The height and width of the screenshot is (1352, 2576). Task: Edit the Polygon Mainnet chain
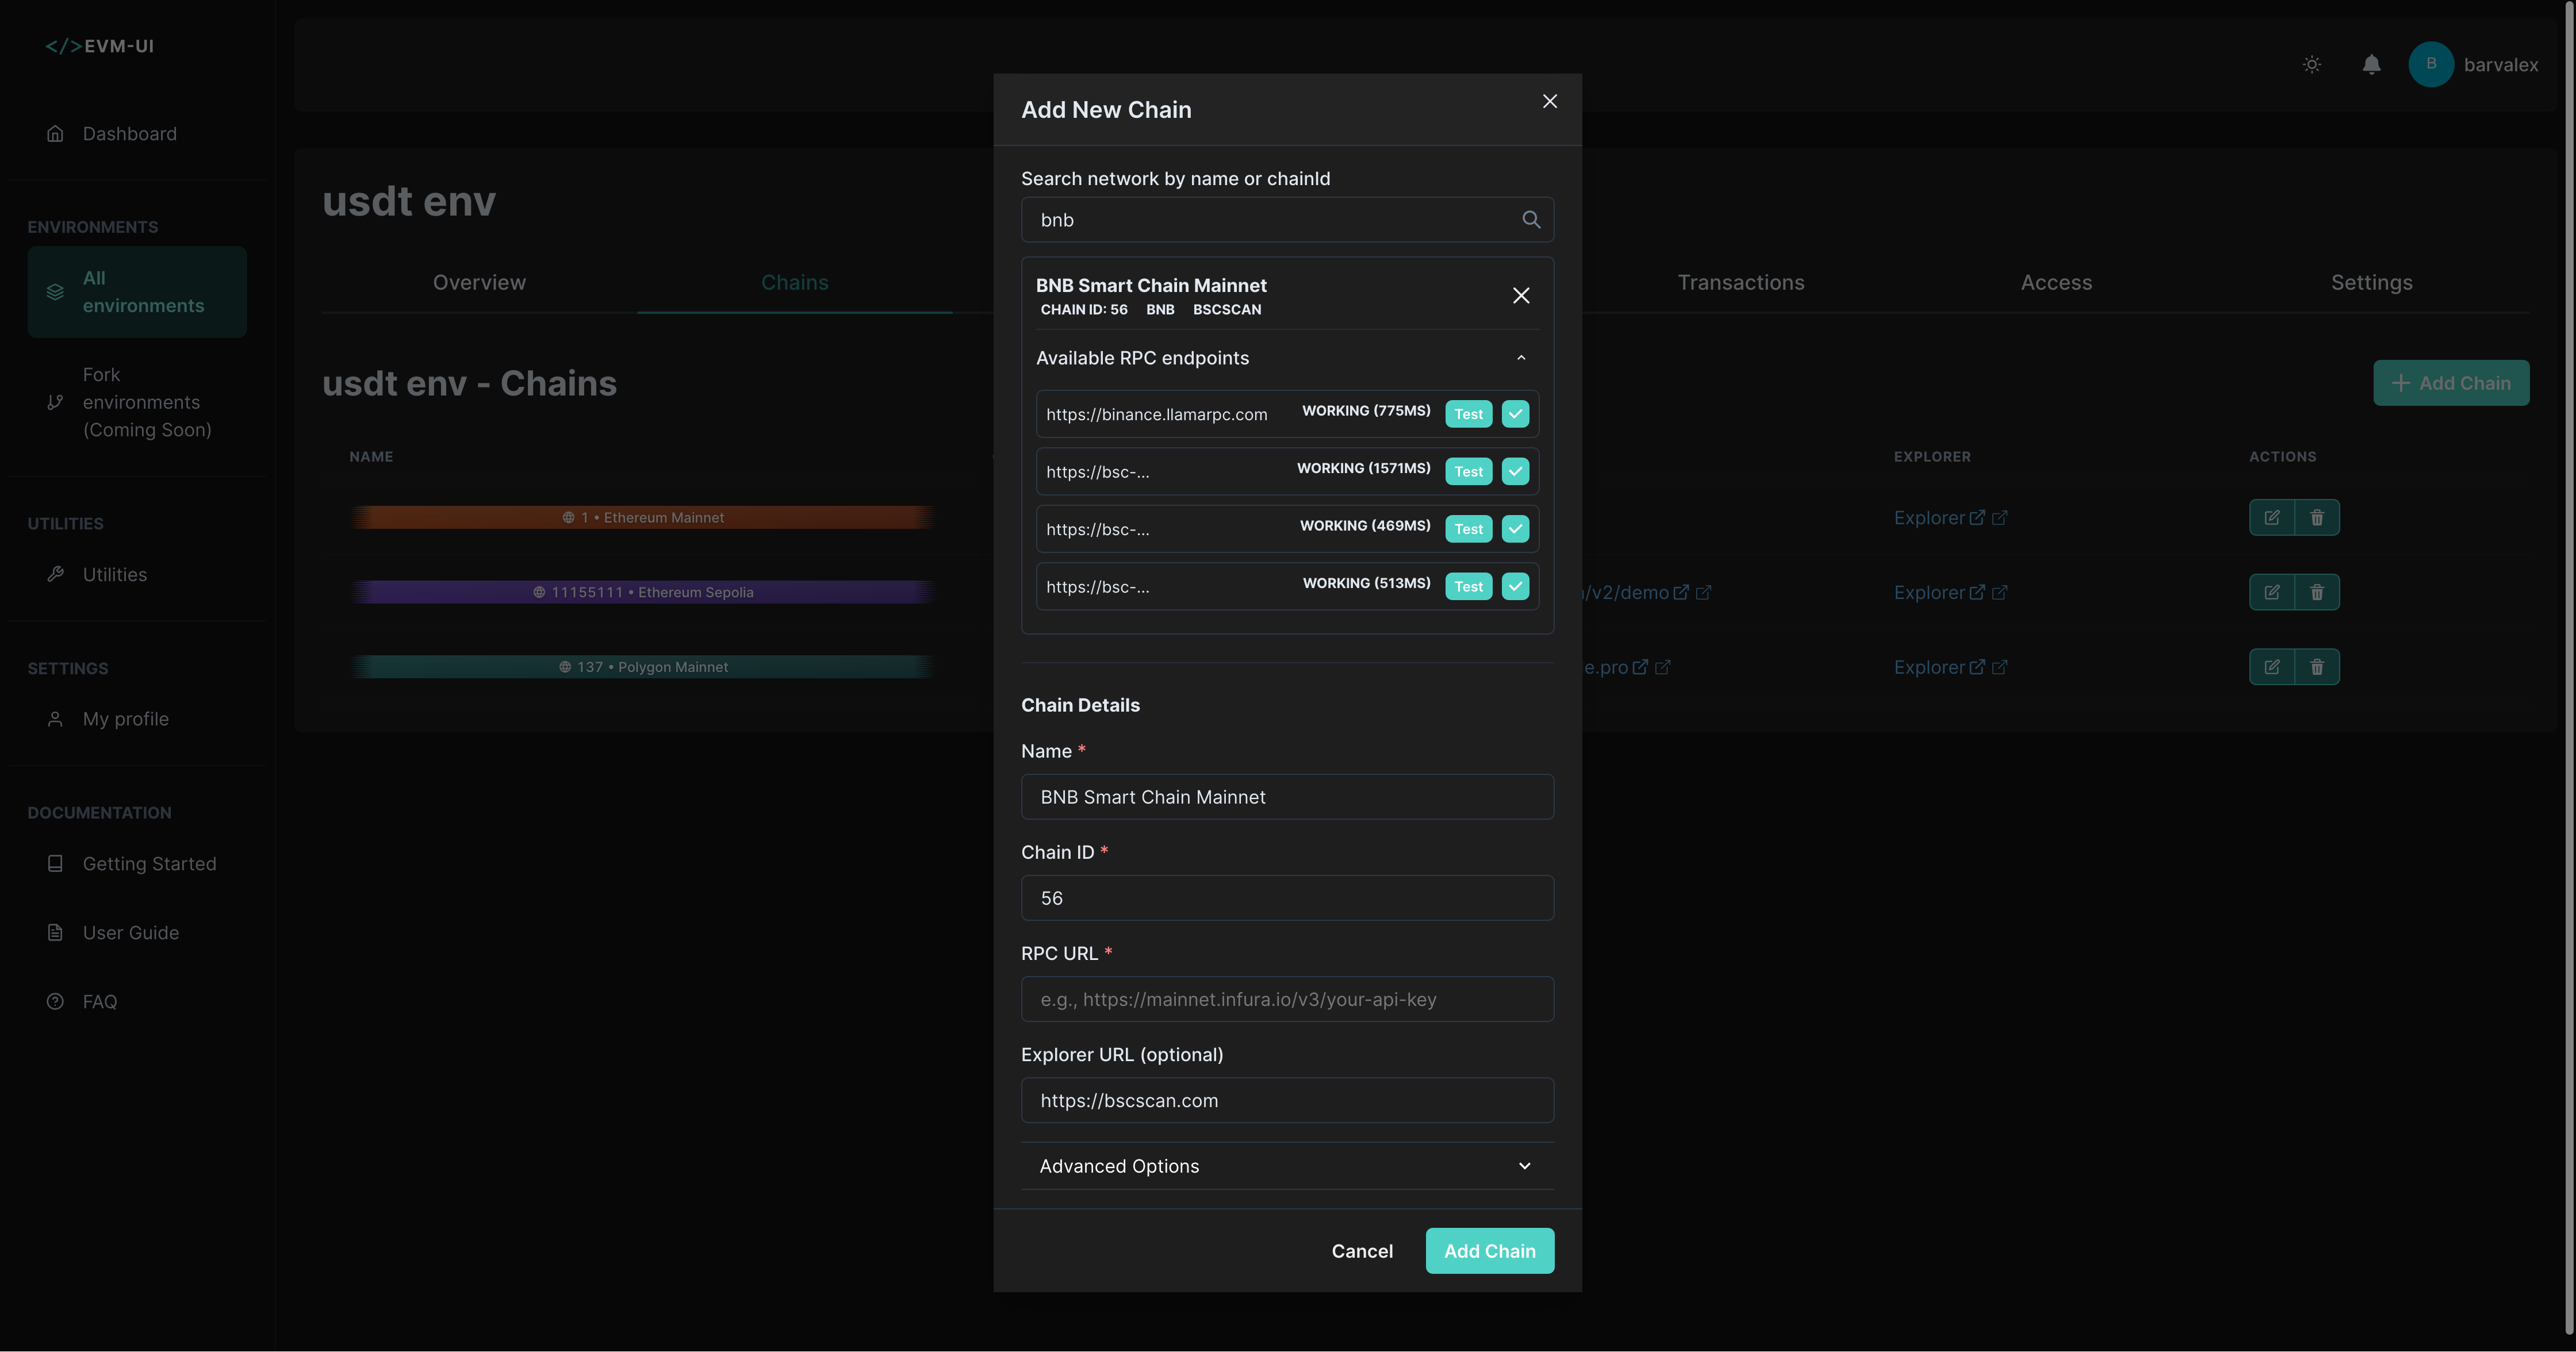(2271, 667)
